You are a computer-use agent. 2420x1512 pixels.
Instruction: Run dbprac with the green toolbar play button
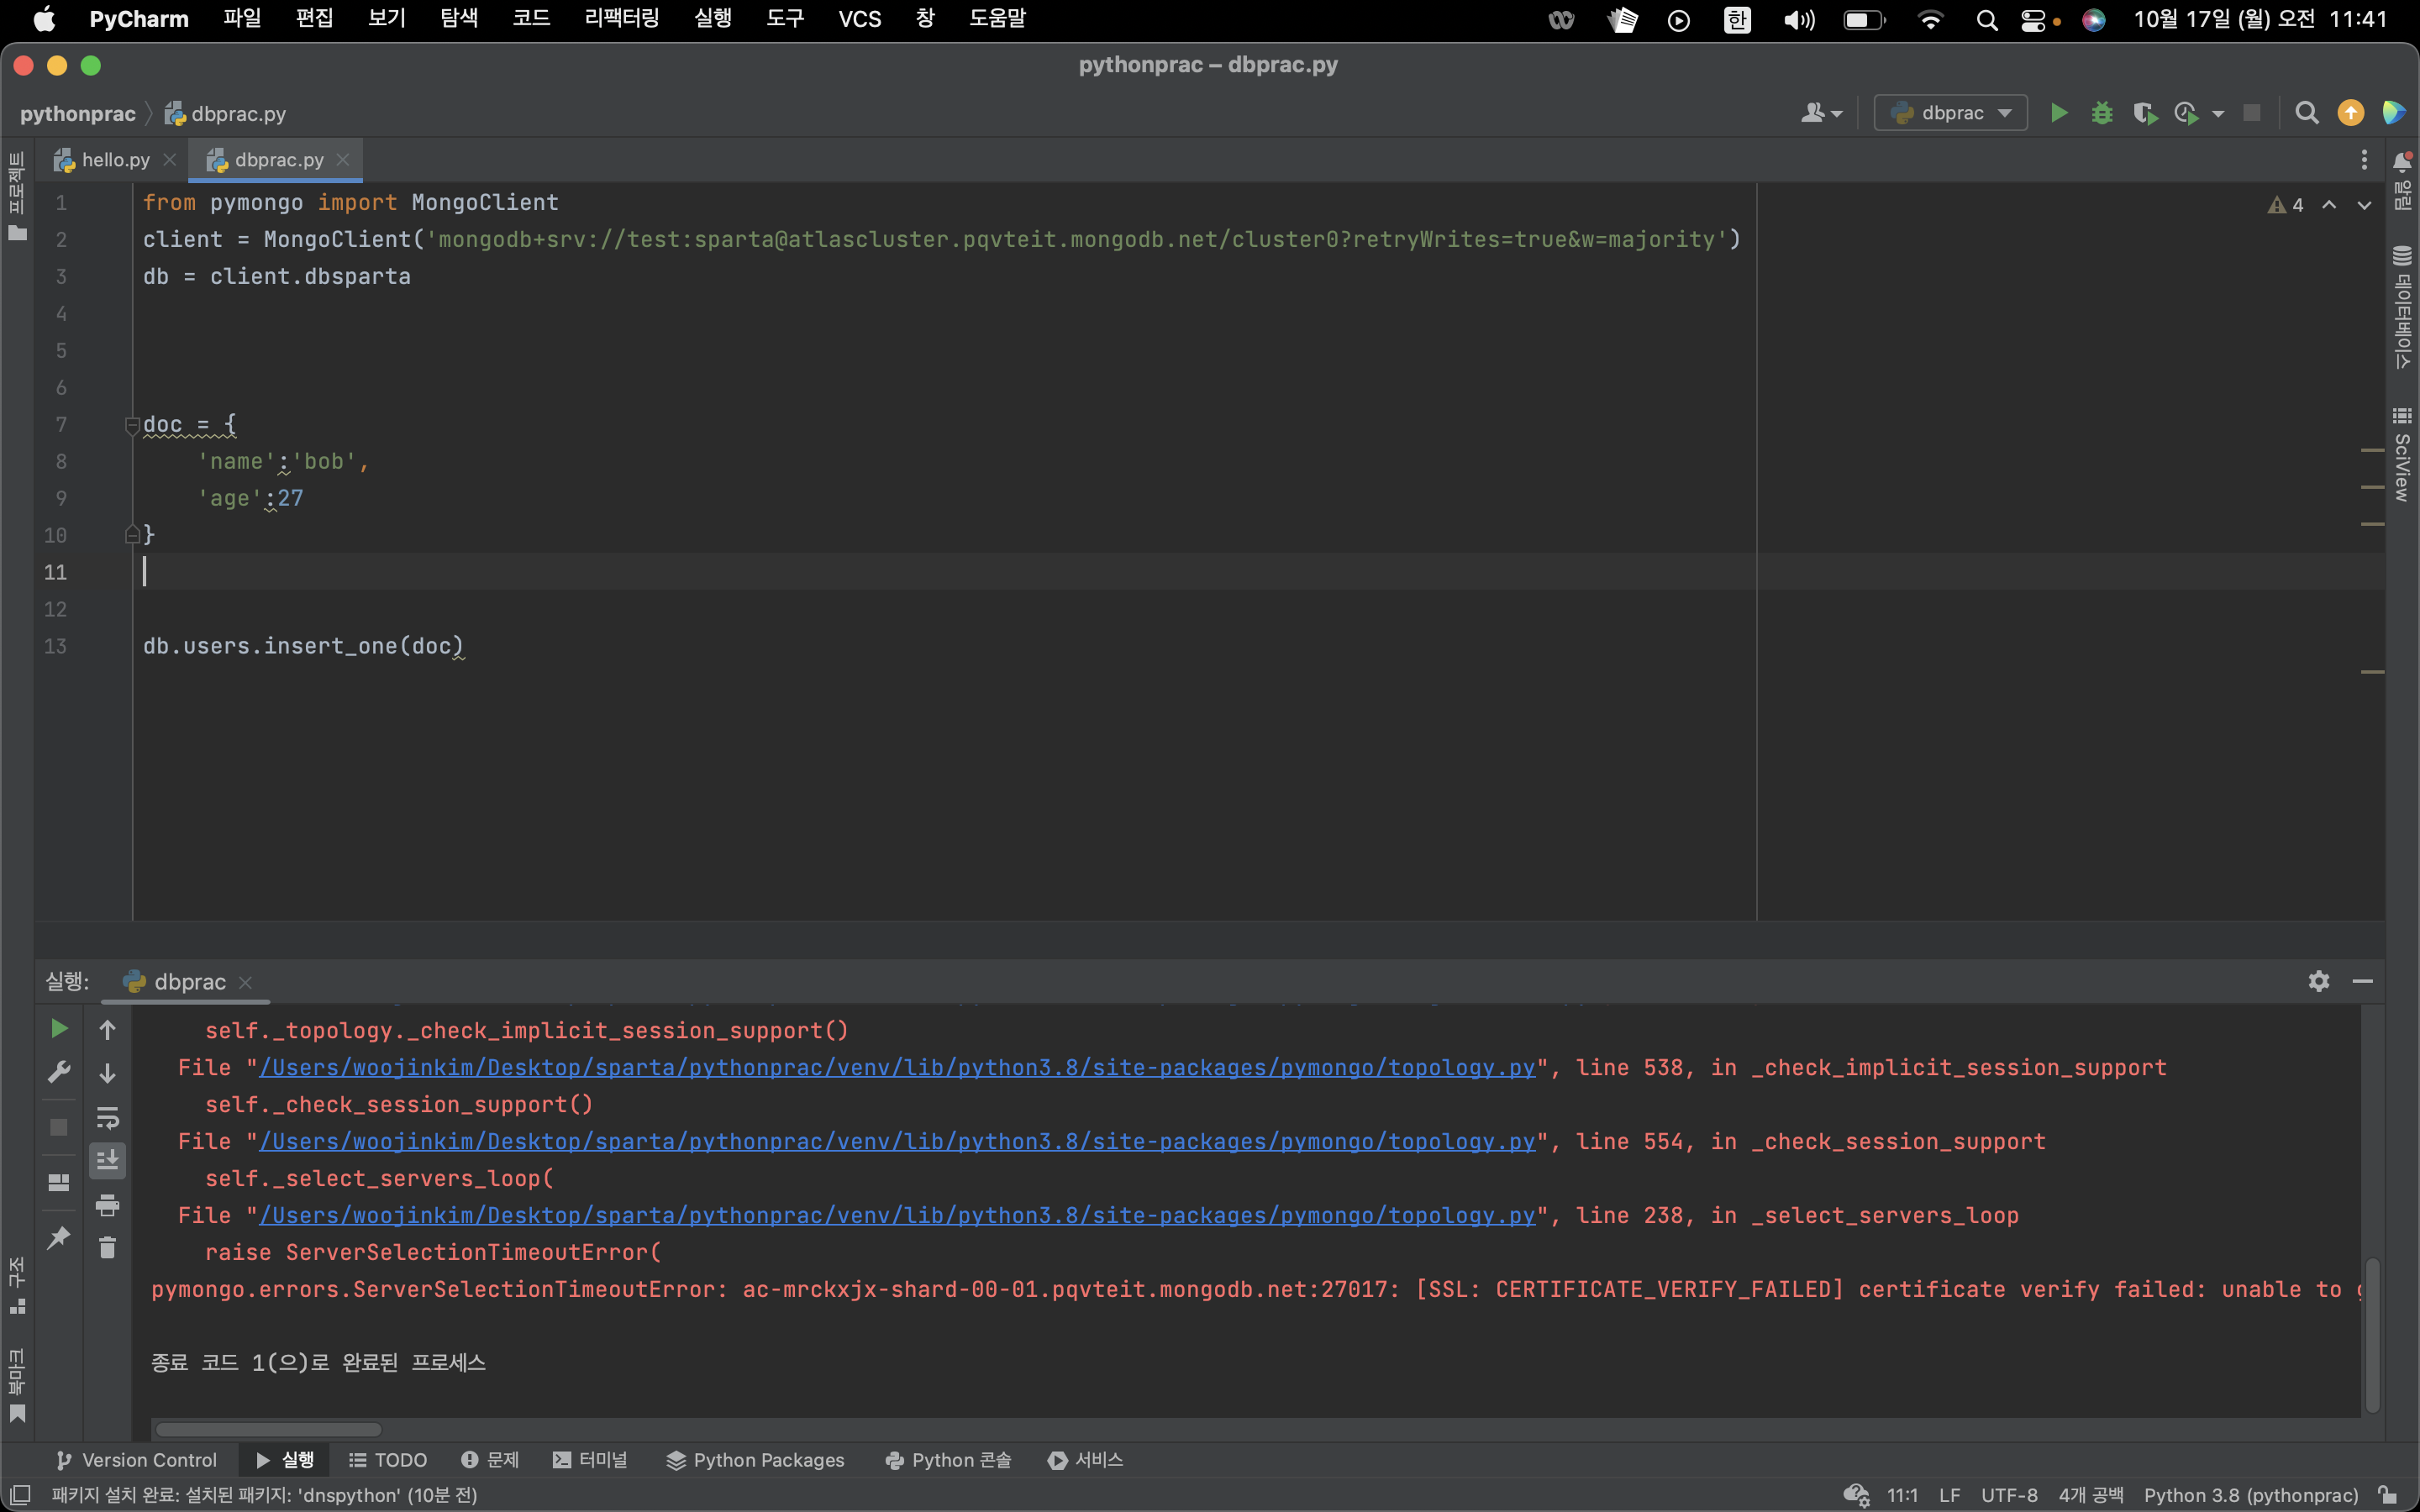tap(2058, 113)
